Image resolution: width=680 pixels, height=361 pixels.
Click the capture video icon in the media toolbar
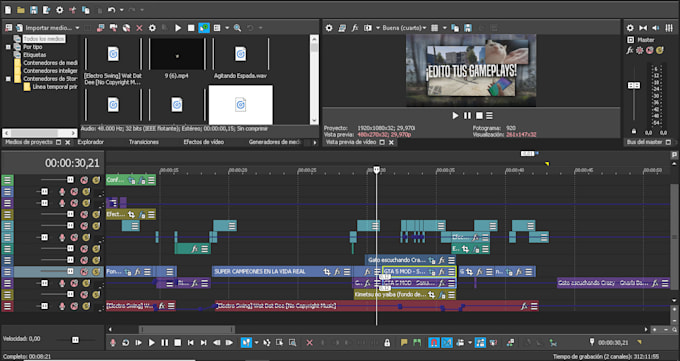[x=113, y=28]
